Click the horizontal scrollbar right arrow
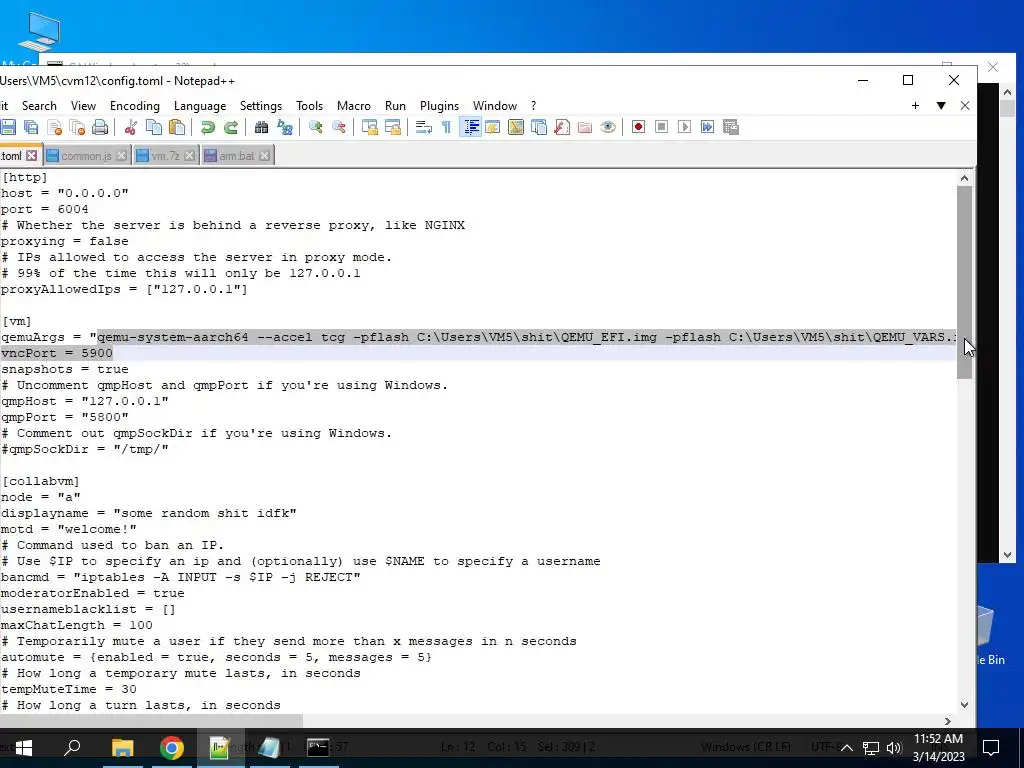 [x=948, y=721]
